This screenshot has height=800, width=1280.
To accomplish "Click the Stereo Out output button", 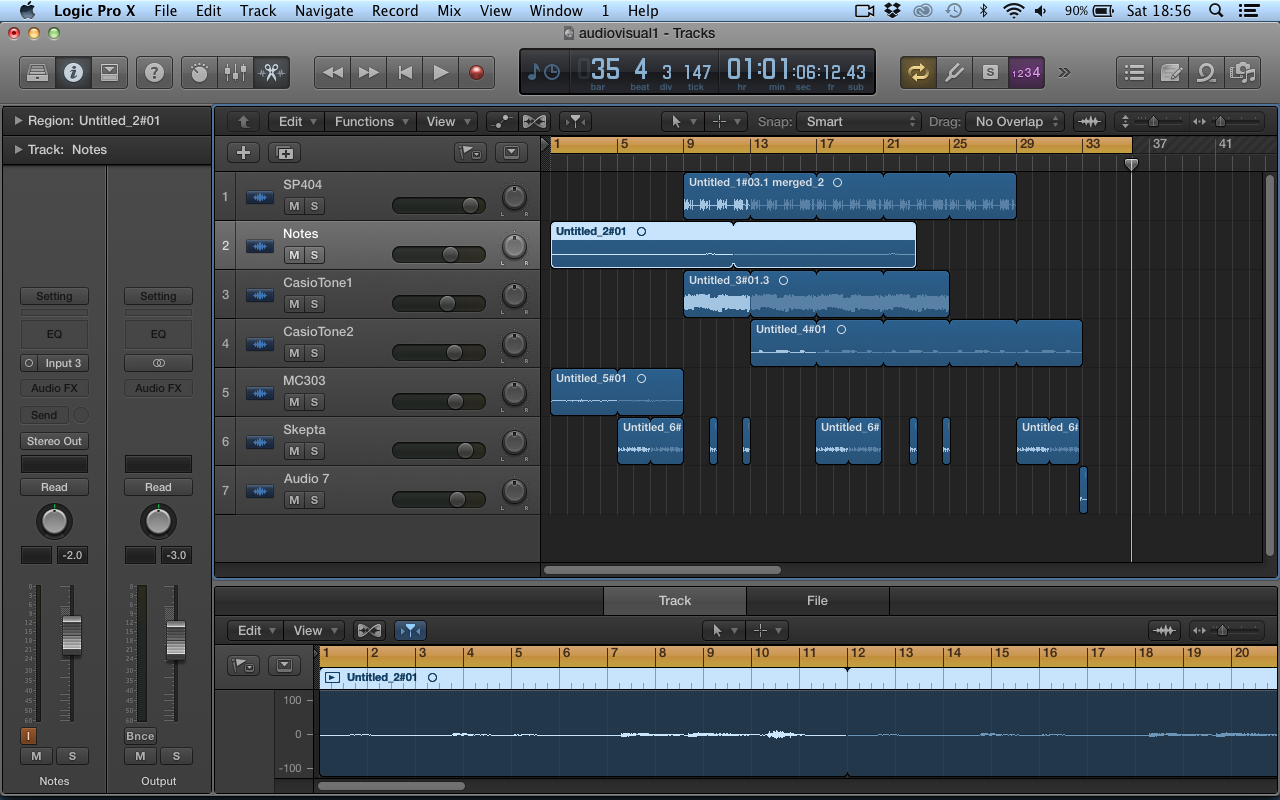I will [x=54, y=441].
